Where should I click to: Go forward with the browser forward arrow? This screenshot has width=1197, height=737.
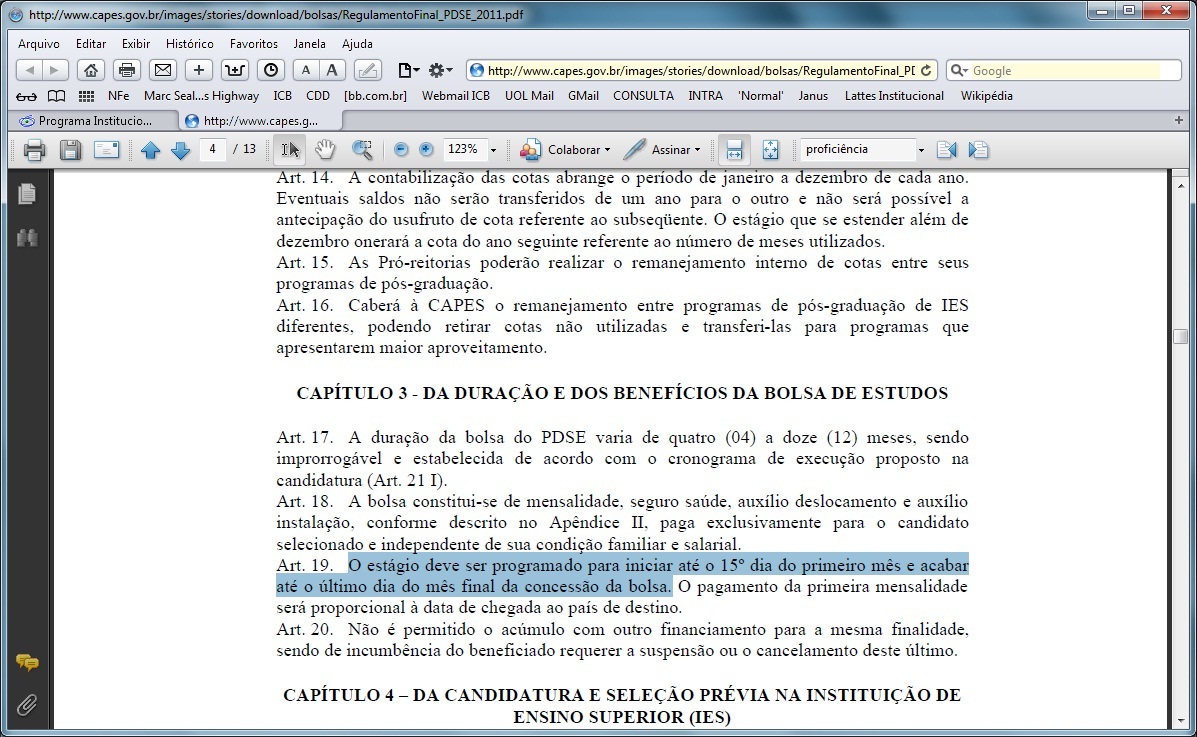(55, 70)
